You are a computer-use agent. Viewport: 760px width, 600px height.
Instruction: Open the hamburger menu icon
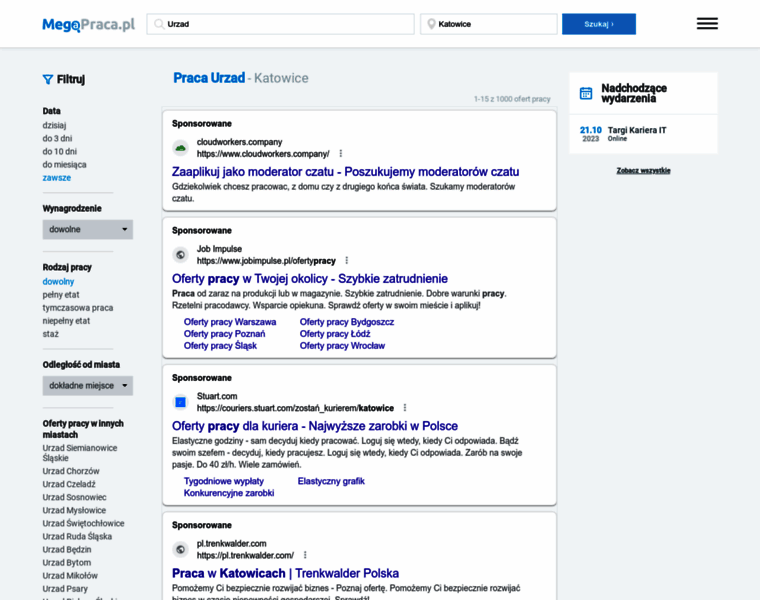click(707, 23)
